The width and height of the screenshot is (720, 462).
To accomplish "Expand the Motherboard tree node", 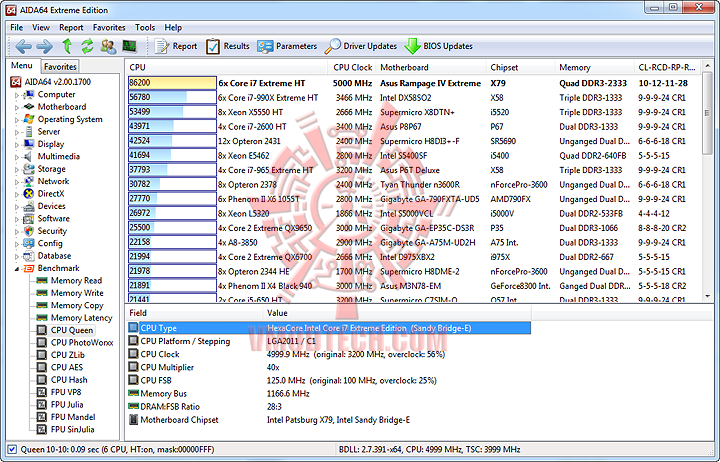I will [x=17, y=107].
